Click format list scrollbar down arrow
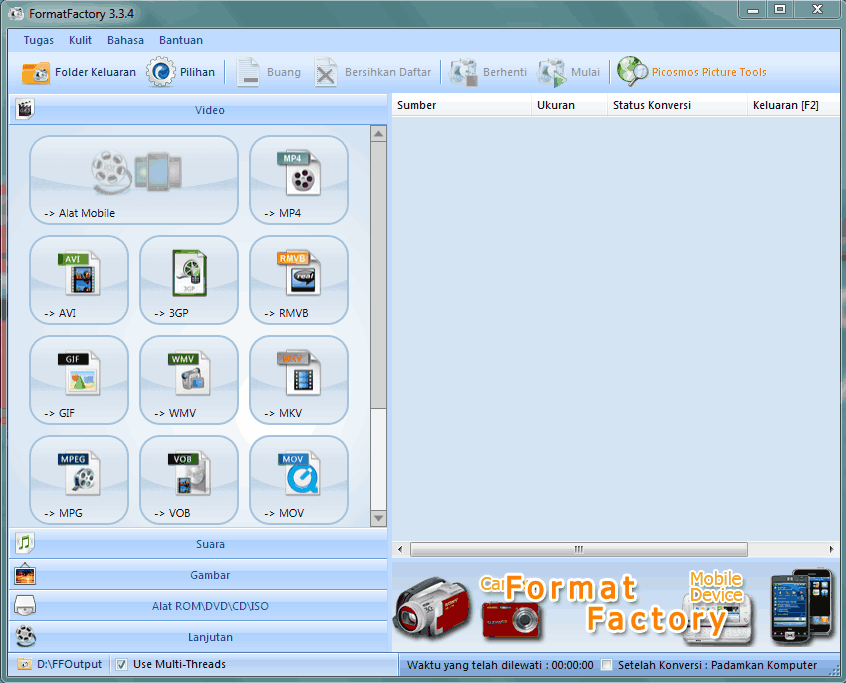The height and width of the screenshot is (683, 846). 378,518
